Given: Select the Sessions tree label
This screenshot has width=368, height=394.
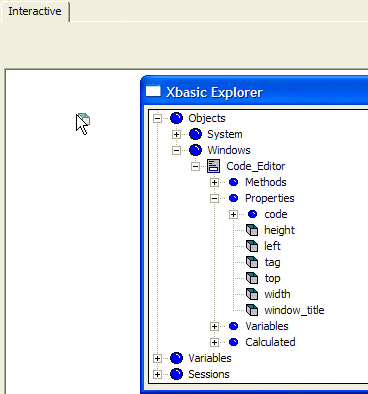Looking at the screenshot, I should [x=209, y=374].
